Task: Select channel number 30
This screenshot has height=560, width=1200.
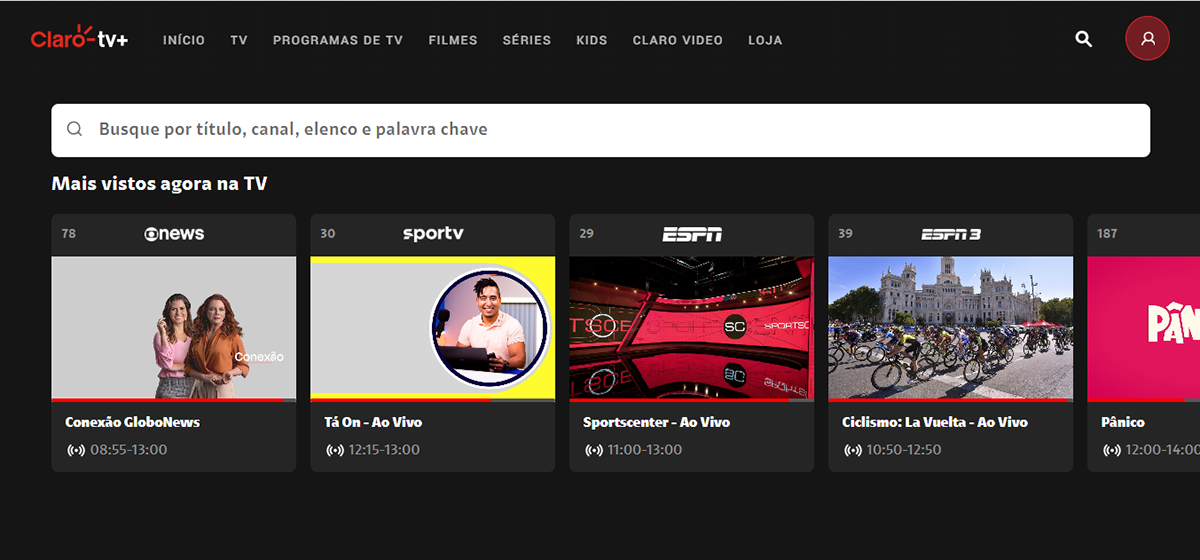Action: point(327,234)
